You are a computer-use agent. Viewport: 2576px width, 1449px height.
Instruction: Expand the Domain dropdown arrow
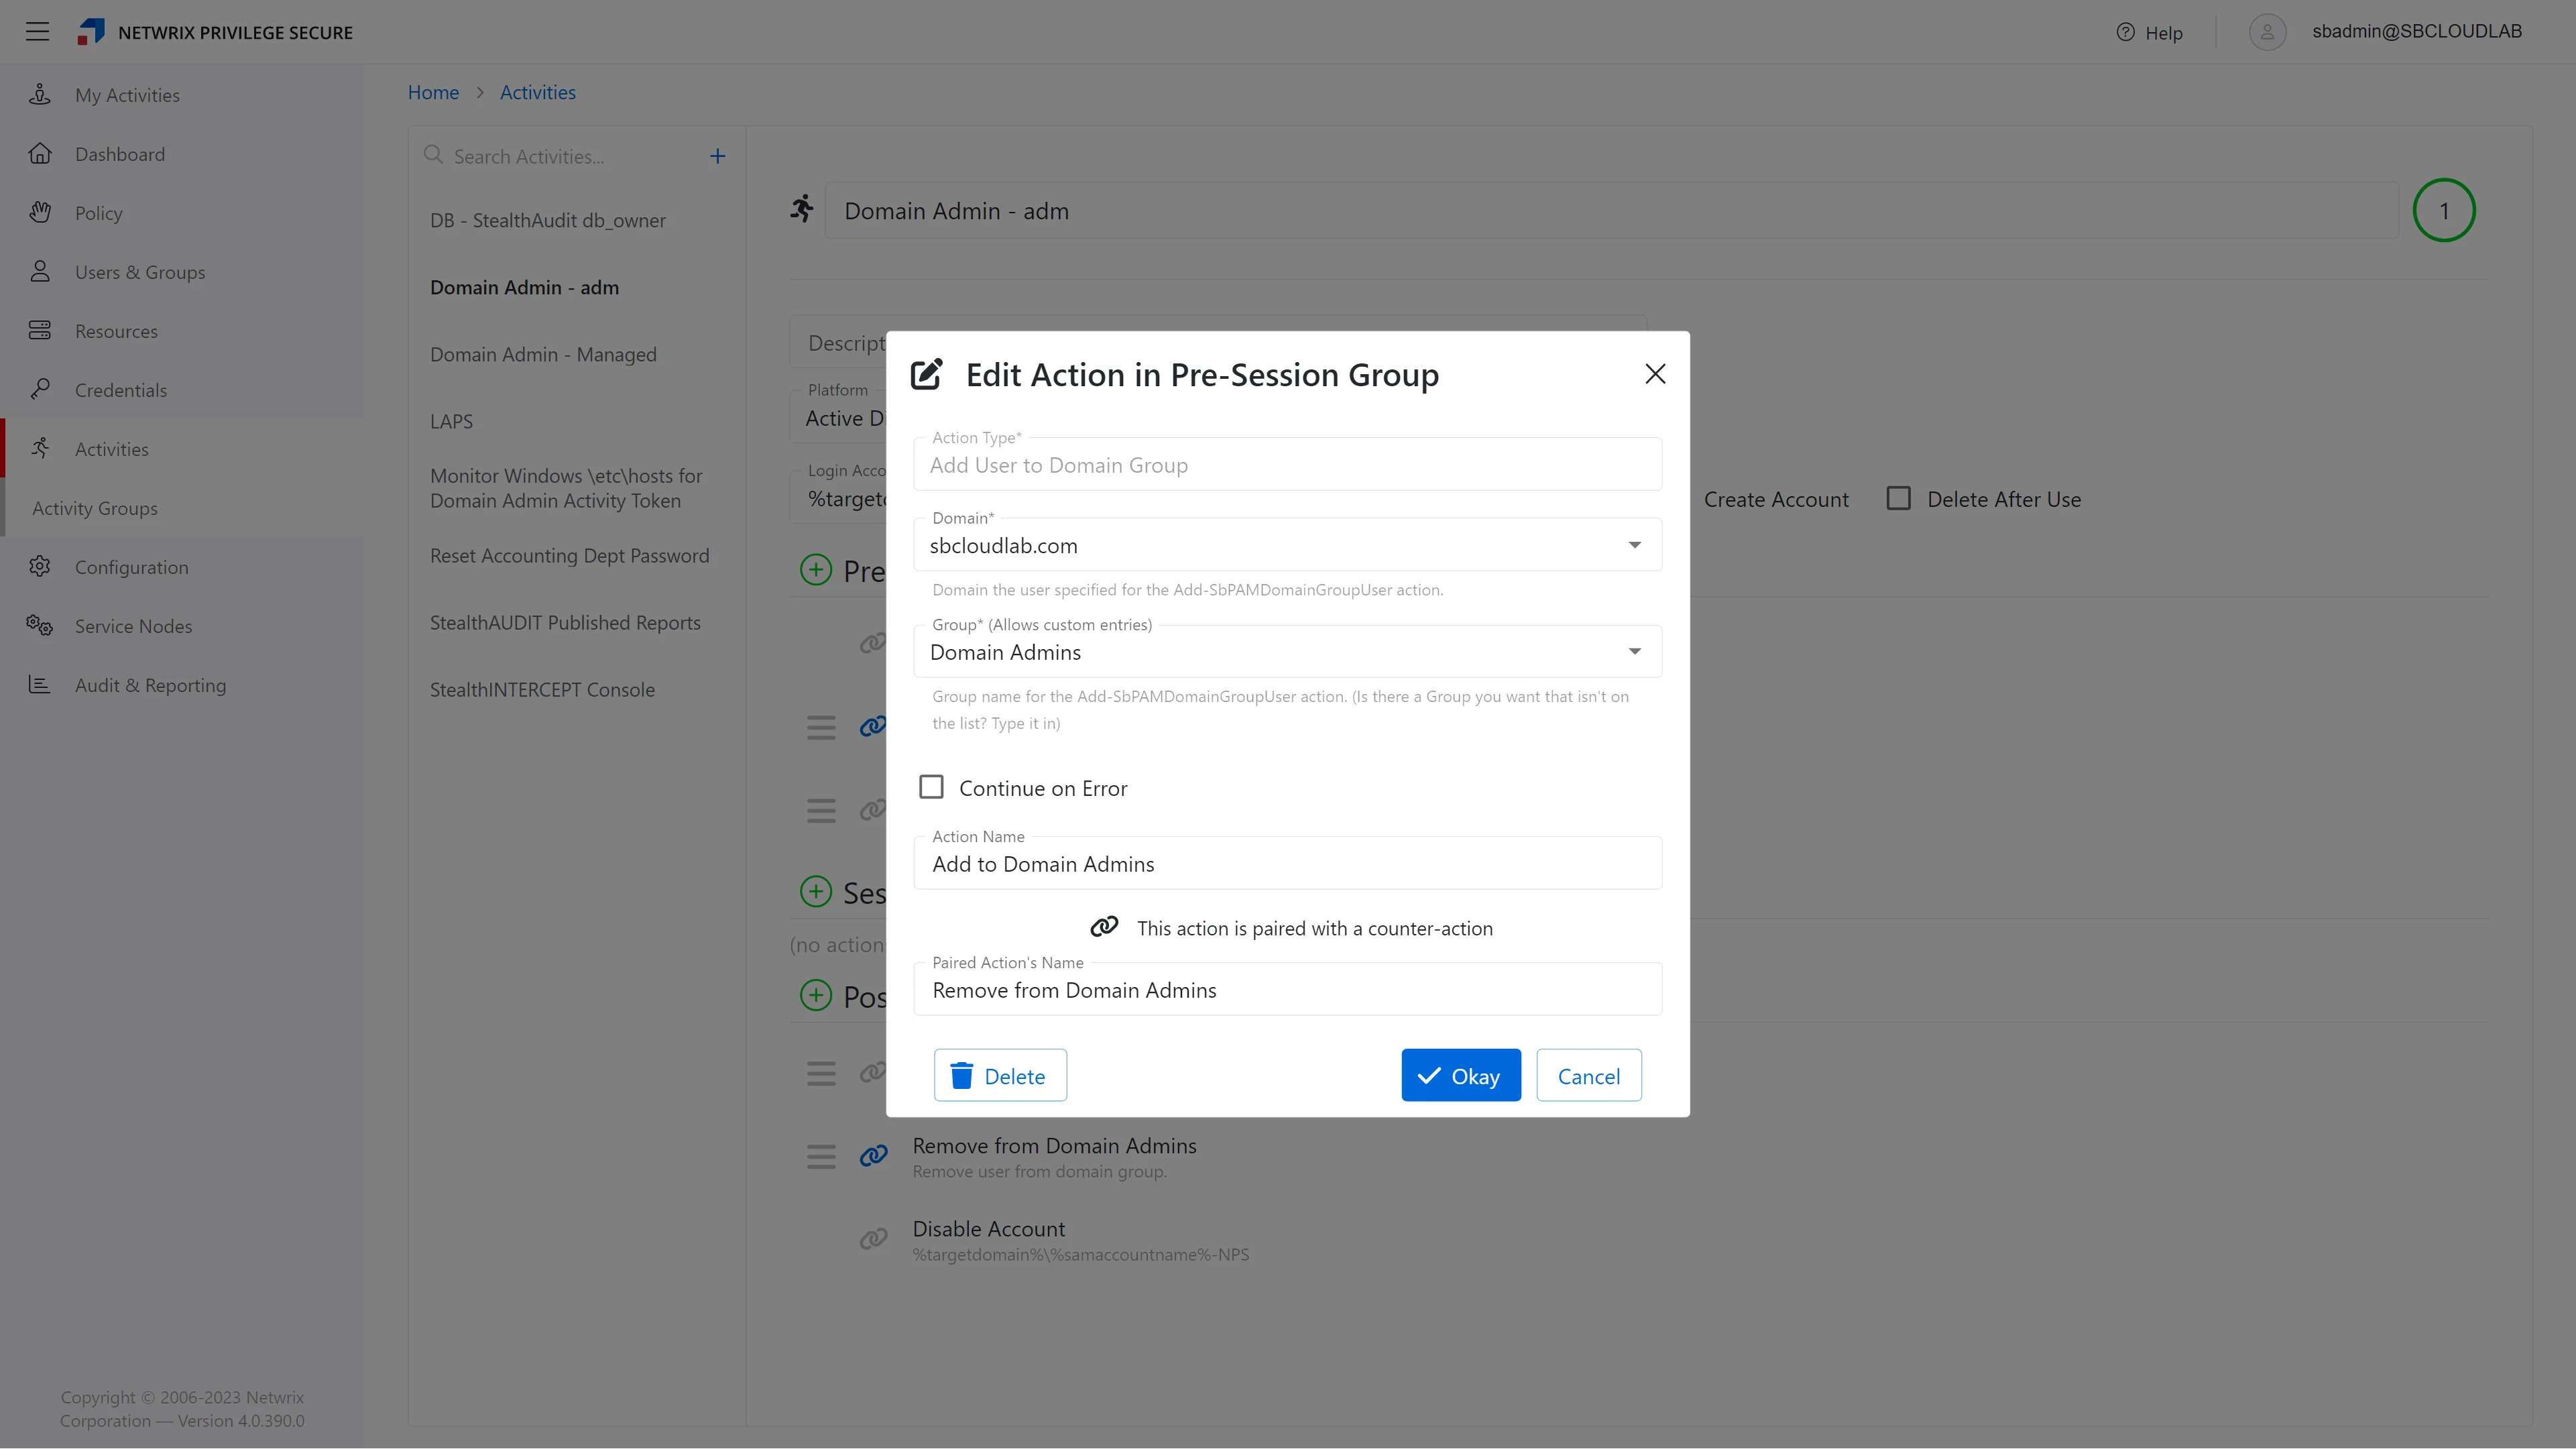(x=1635, y=545)
